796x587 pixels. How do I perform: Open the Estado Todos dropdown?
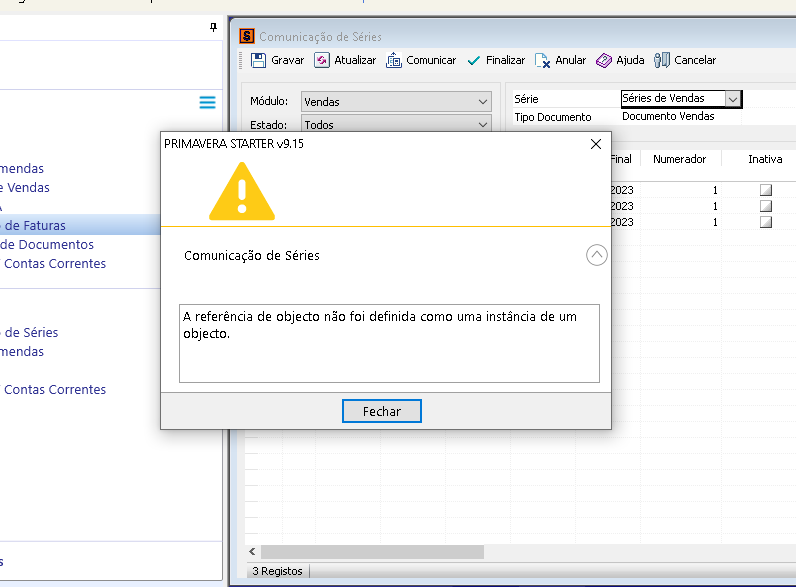(484, 125)
